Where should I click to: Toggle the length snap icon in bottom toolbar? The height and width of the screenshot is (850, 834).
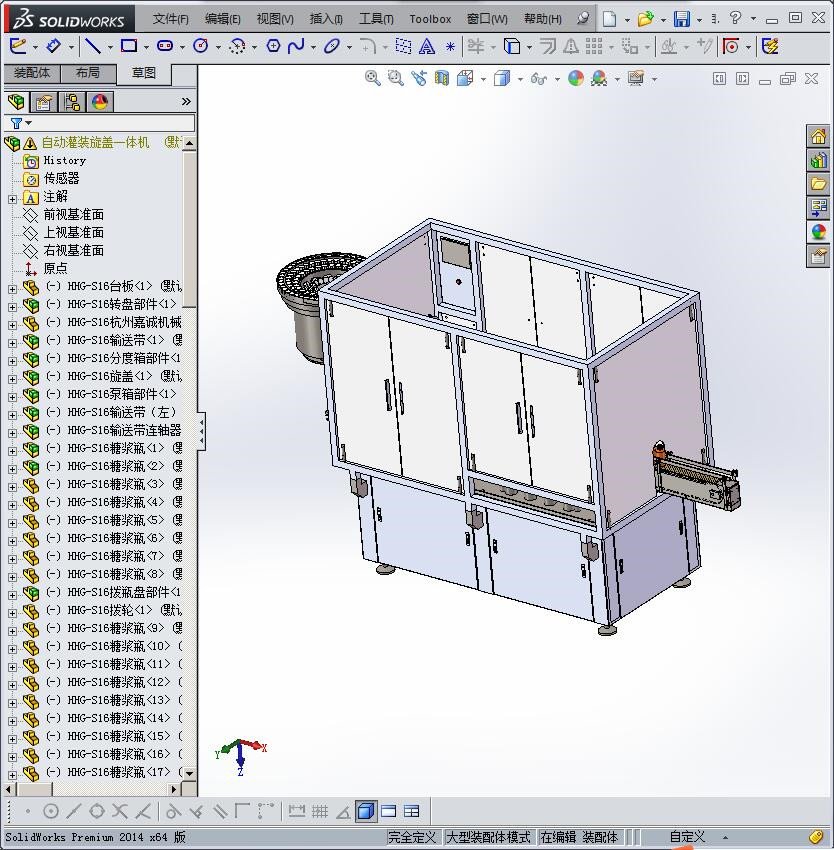pos(297,811)
